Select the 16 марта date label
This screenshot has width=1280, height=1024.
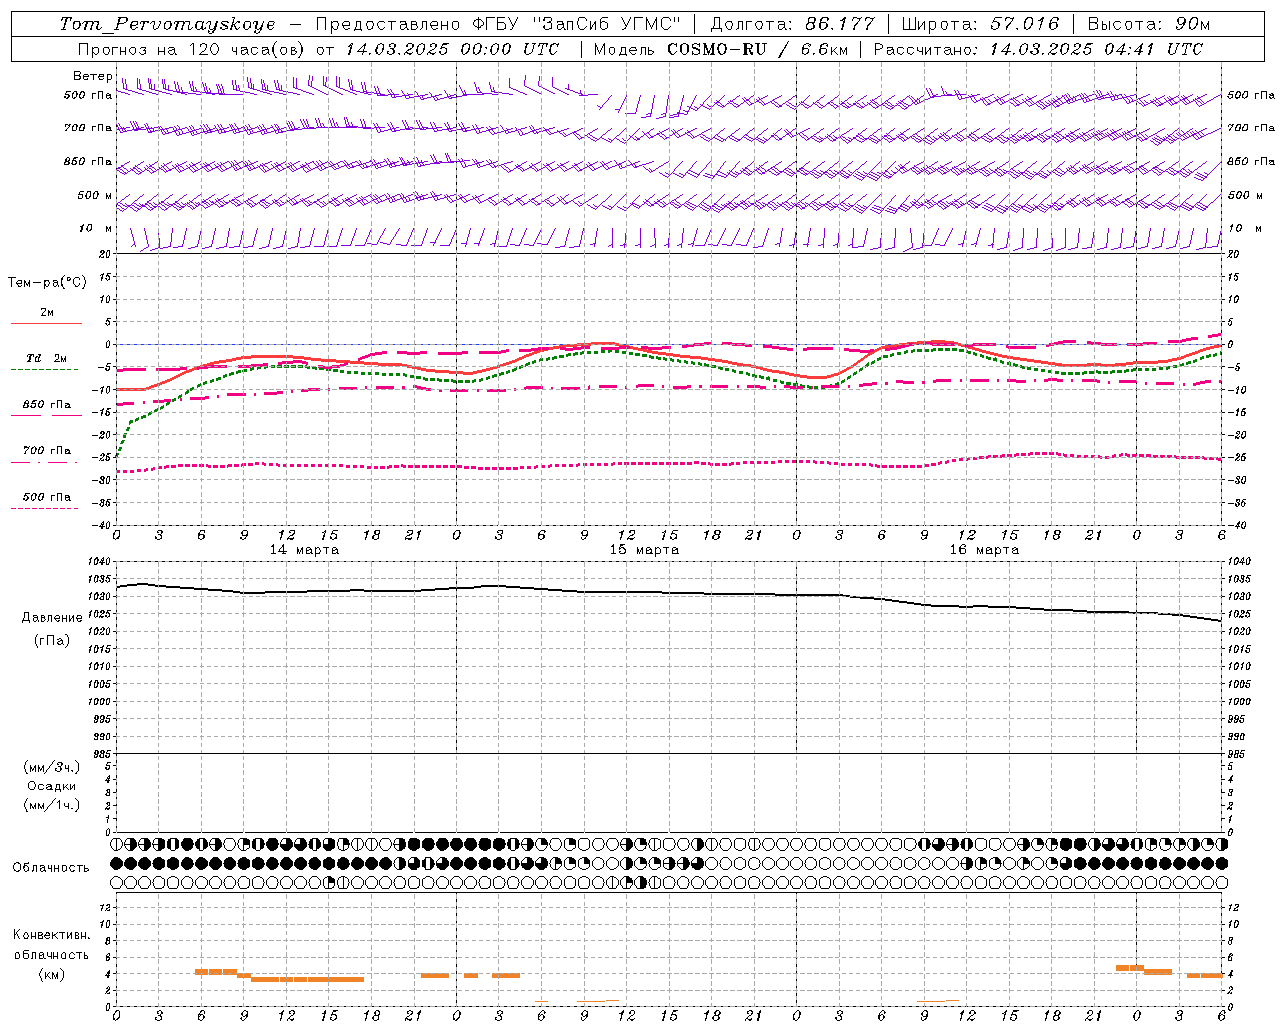tap(984, 550)
